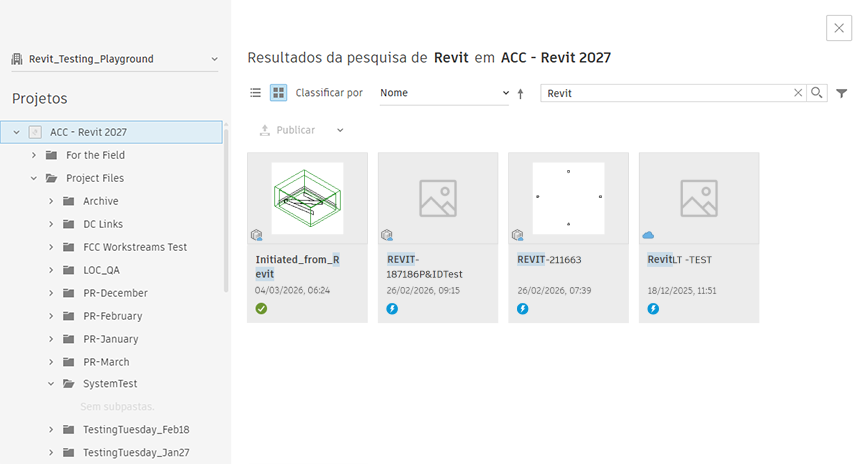Open the RevitLT -TEST placeholder thumbnail
Viewport: 860px width, 464px height.
(699, 198)
